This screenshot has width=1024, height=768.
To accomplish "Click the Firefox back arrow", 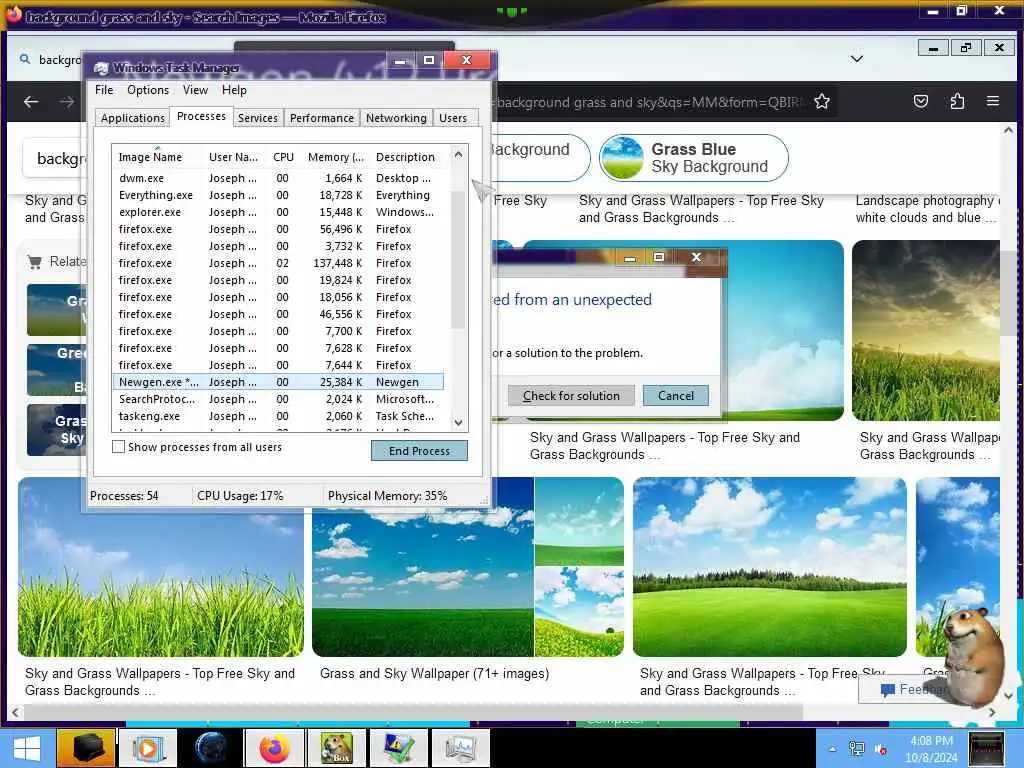I will pos(31,102).
